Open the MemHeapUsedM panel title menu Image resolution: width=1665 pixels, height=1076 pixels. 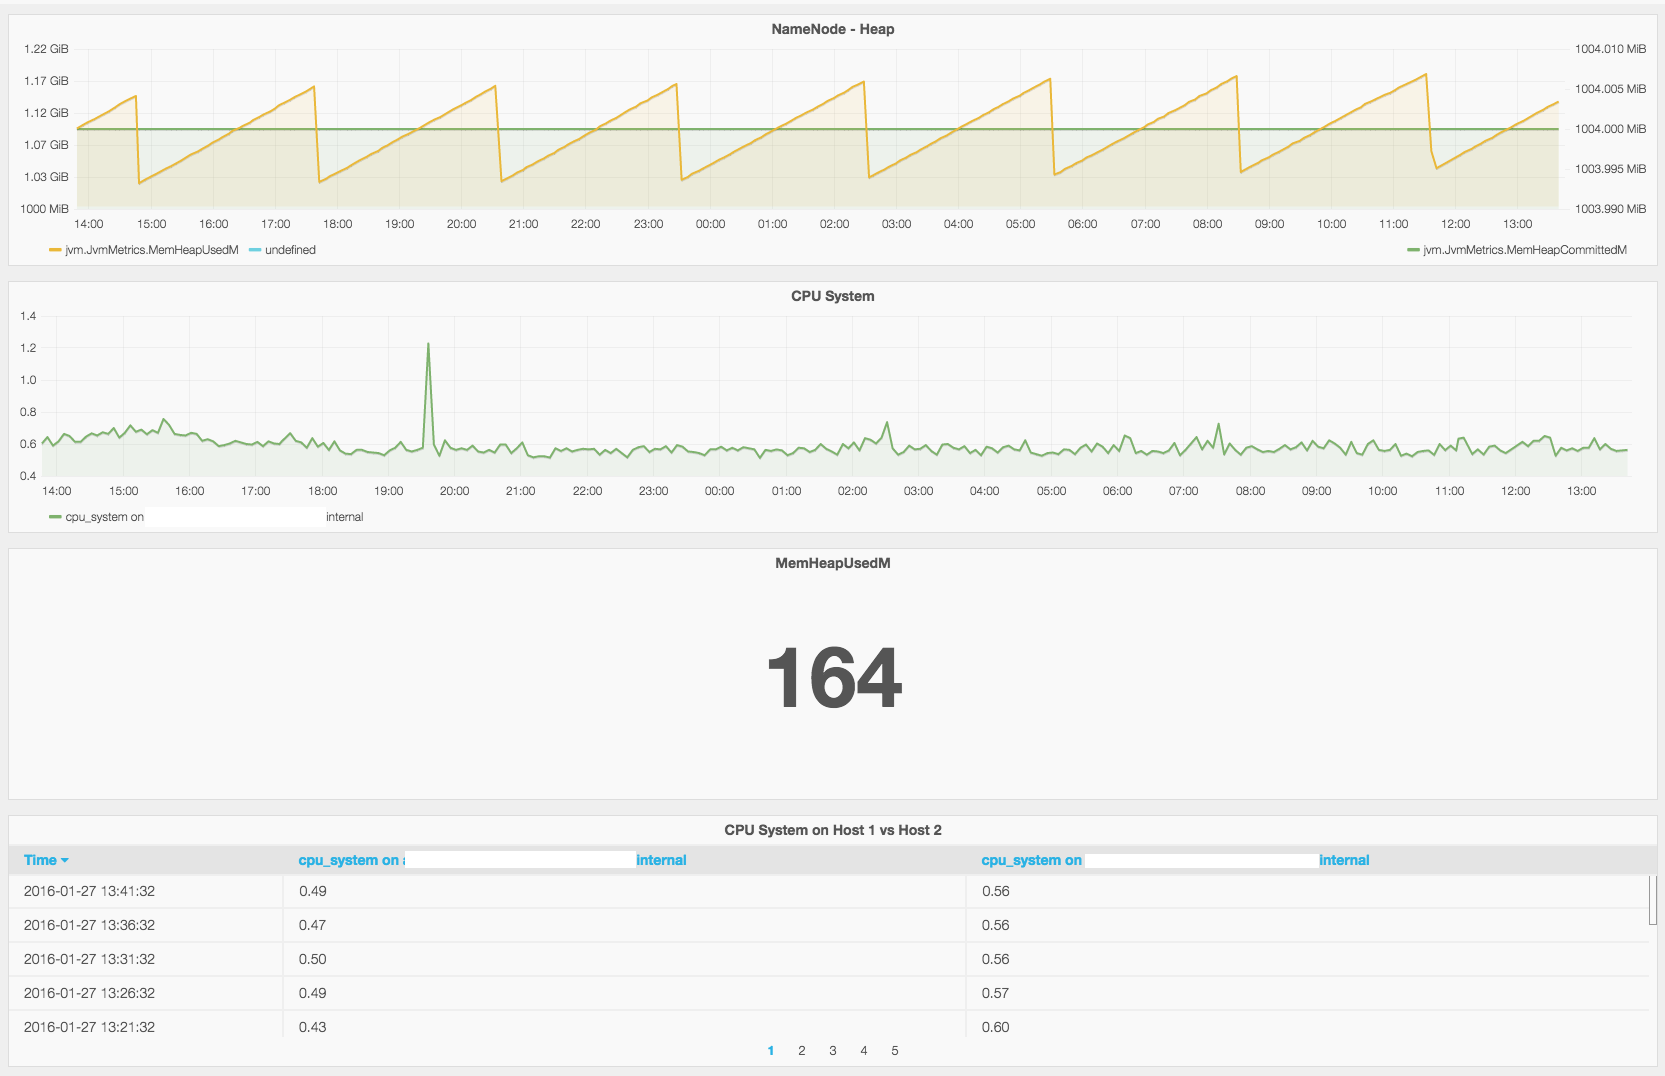[832, 563]
